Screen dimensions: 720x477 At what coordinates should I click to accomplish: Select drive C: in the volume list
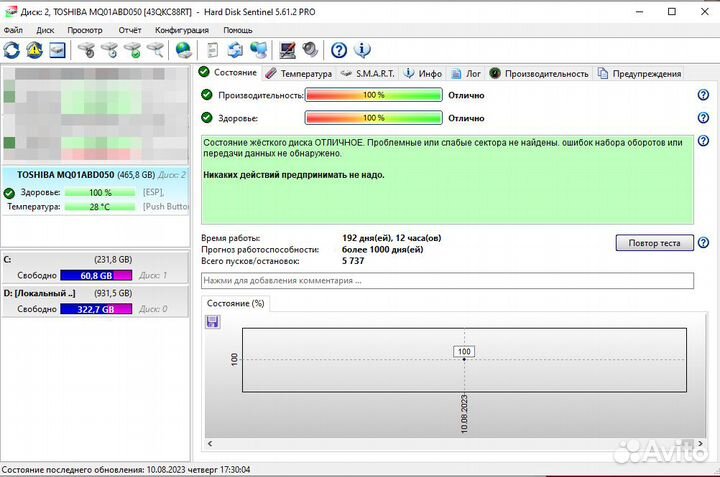click(95, 268)
